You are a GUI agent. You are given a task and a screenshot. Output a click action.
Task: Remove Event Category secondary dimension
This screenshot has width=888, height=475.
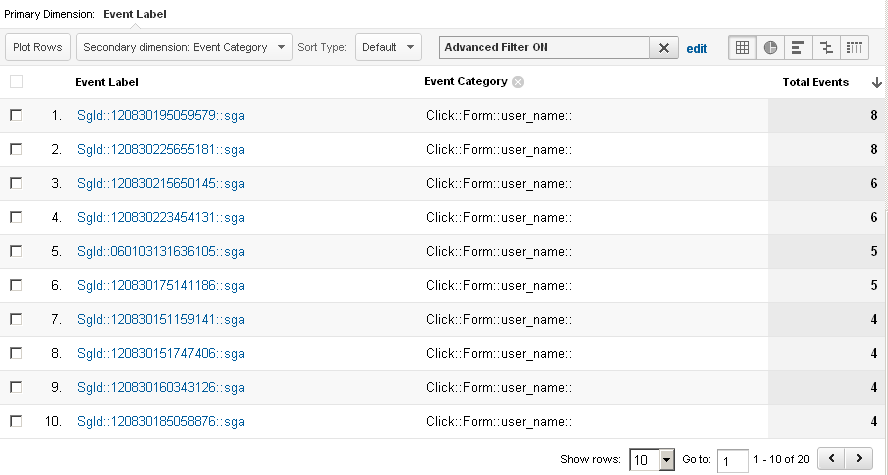pyautogui.click(x=518, y=82)
